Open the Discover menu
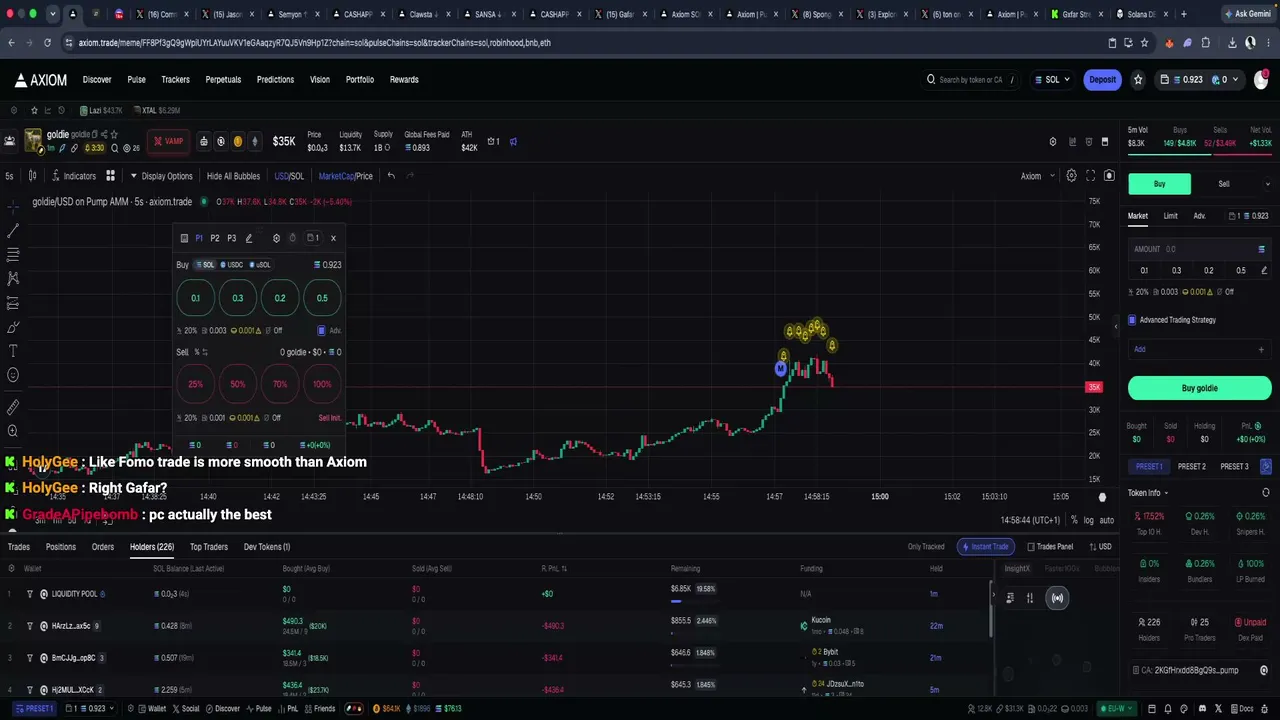The width and height of the screenshot is (1280, 720). click(x=97, y=80)
